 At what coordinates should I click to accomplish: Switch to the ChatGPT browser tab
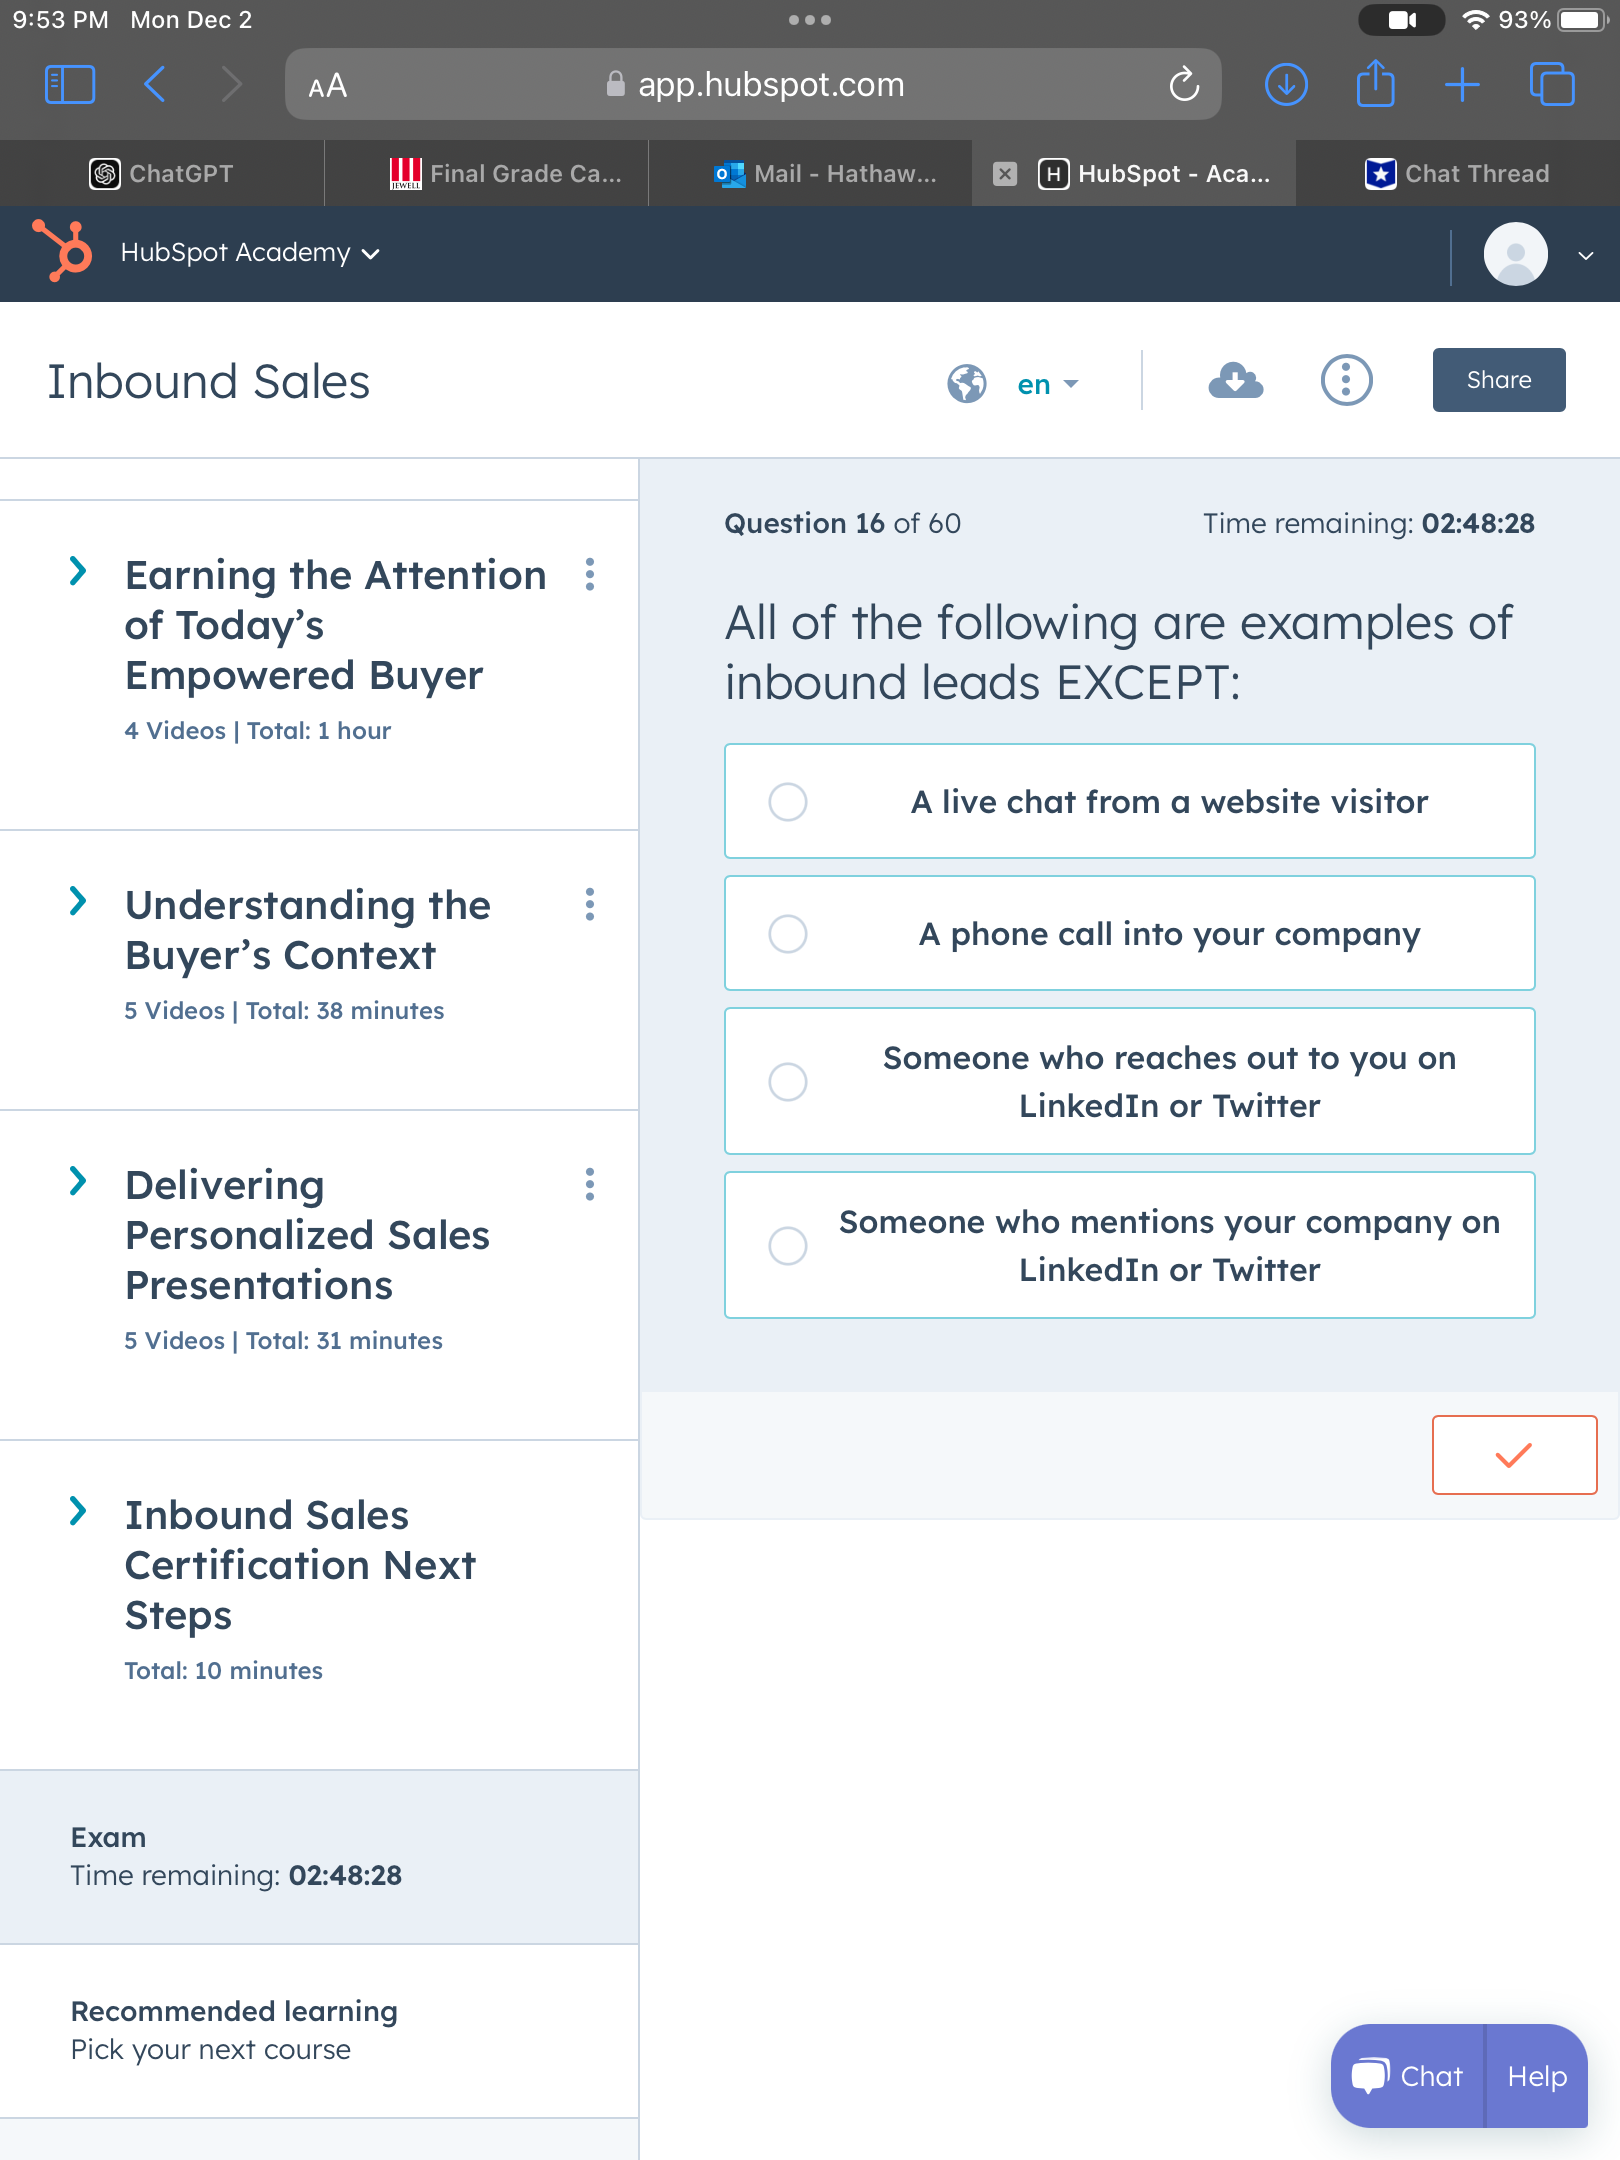click(x=162, y=174)
